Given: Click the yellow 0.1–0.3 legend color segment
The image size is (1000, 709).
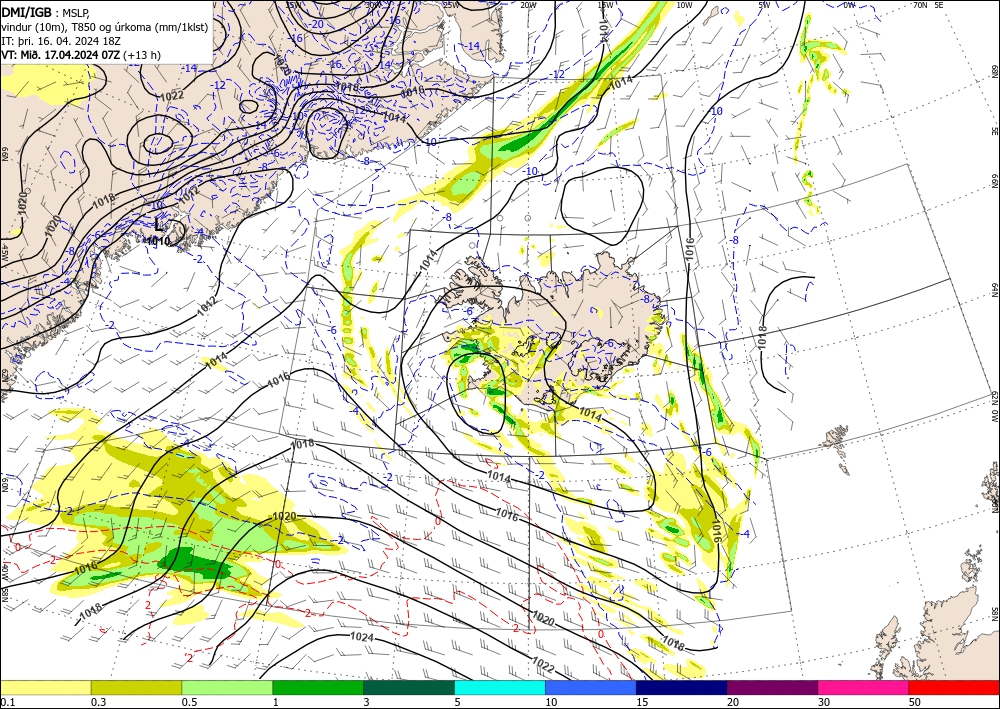Looking at the screenshot, I should pyautogui.click(x=45, y=687).
